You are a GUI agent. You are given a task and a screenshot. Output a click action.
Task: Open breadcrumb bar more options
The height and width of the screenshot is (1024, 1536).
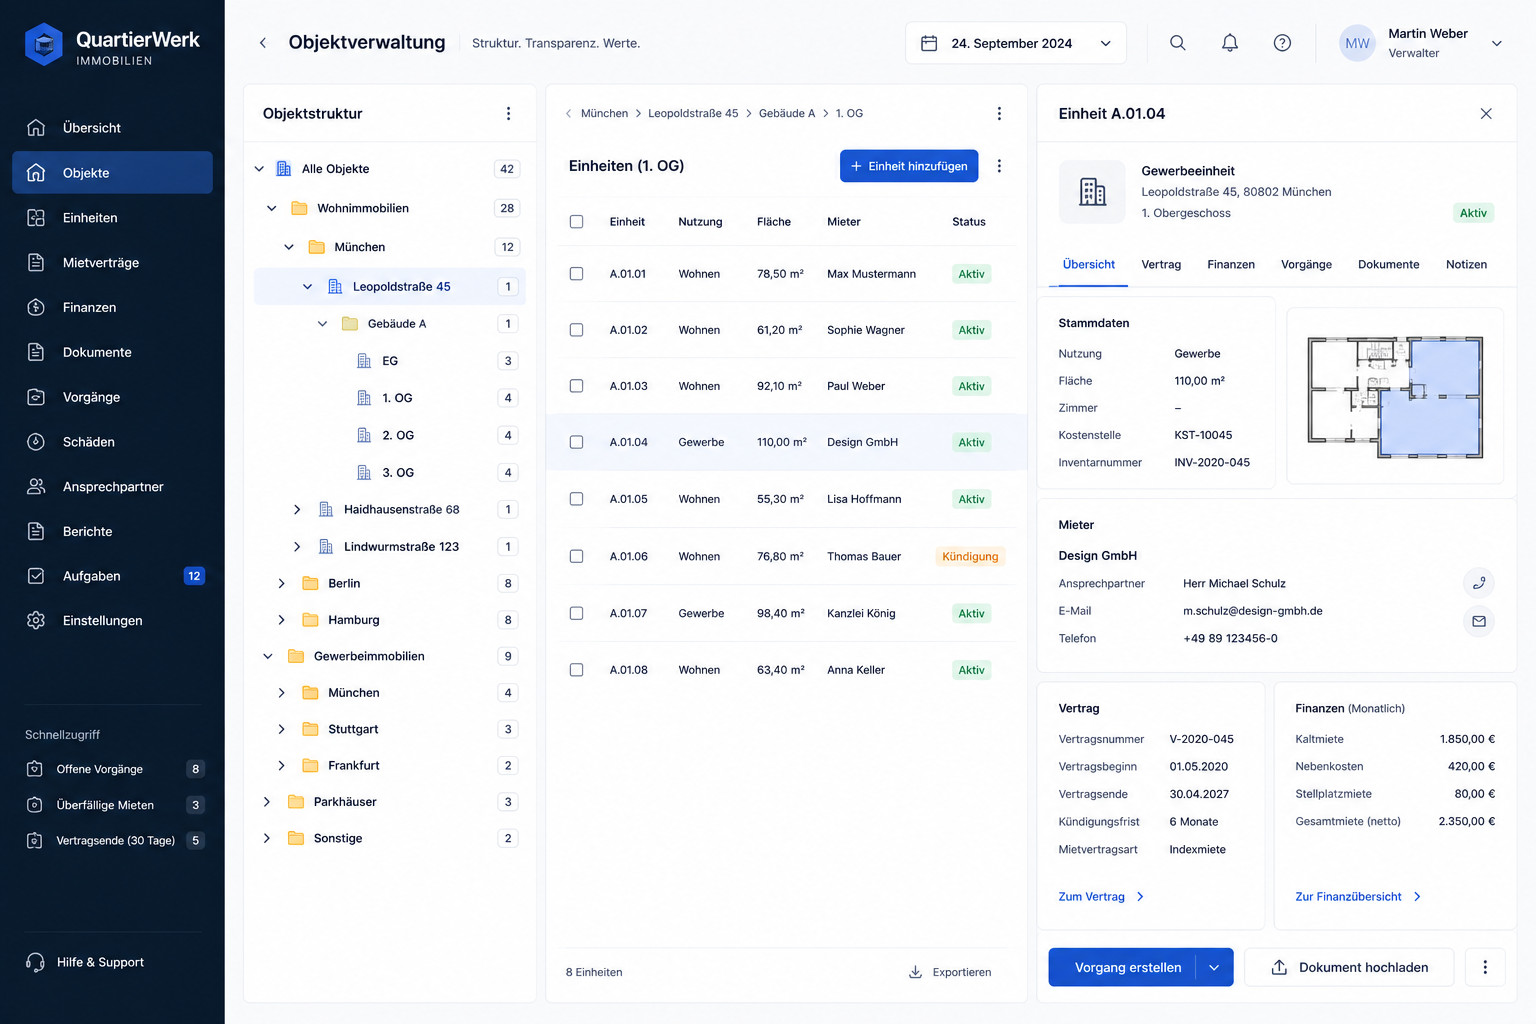click(999, 114)
